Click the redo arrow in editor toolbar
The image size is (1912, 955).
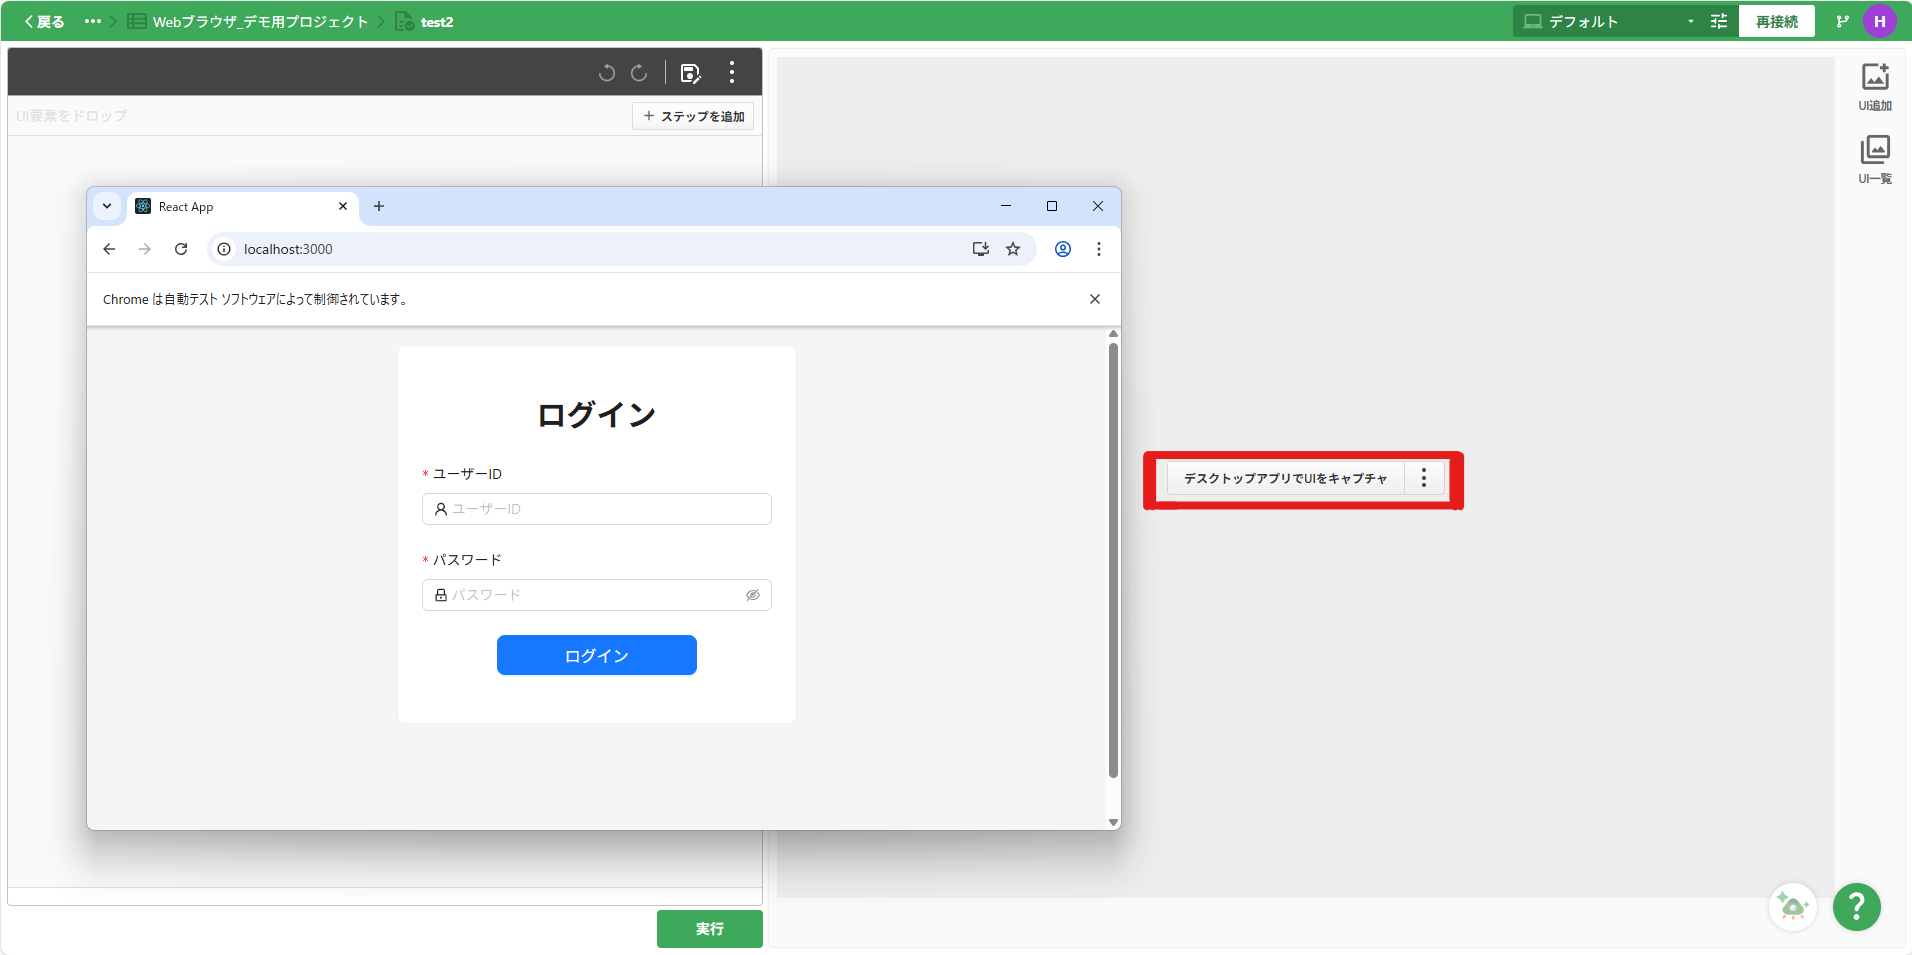[x=639, y=73]
